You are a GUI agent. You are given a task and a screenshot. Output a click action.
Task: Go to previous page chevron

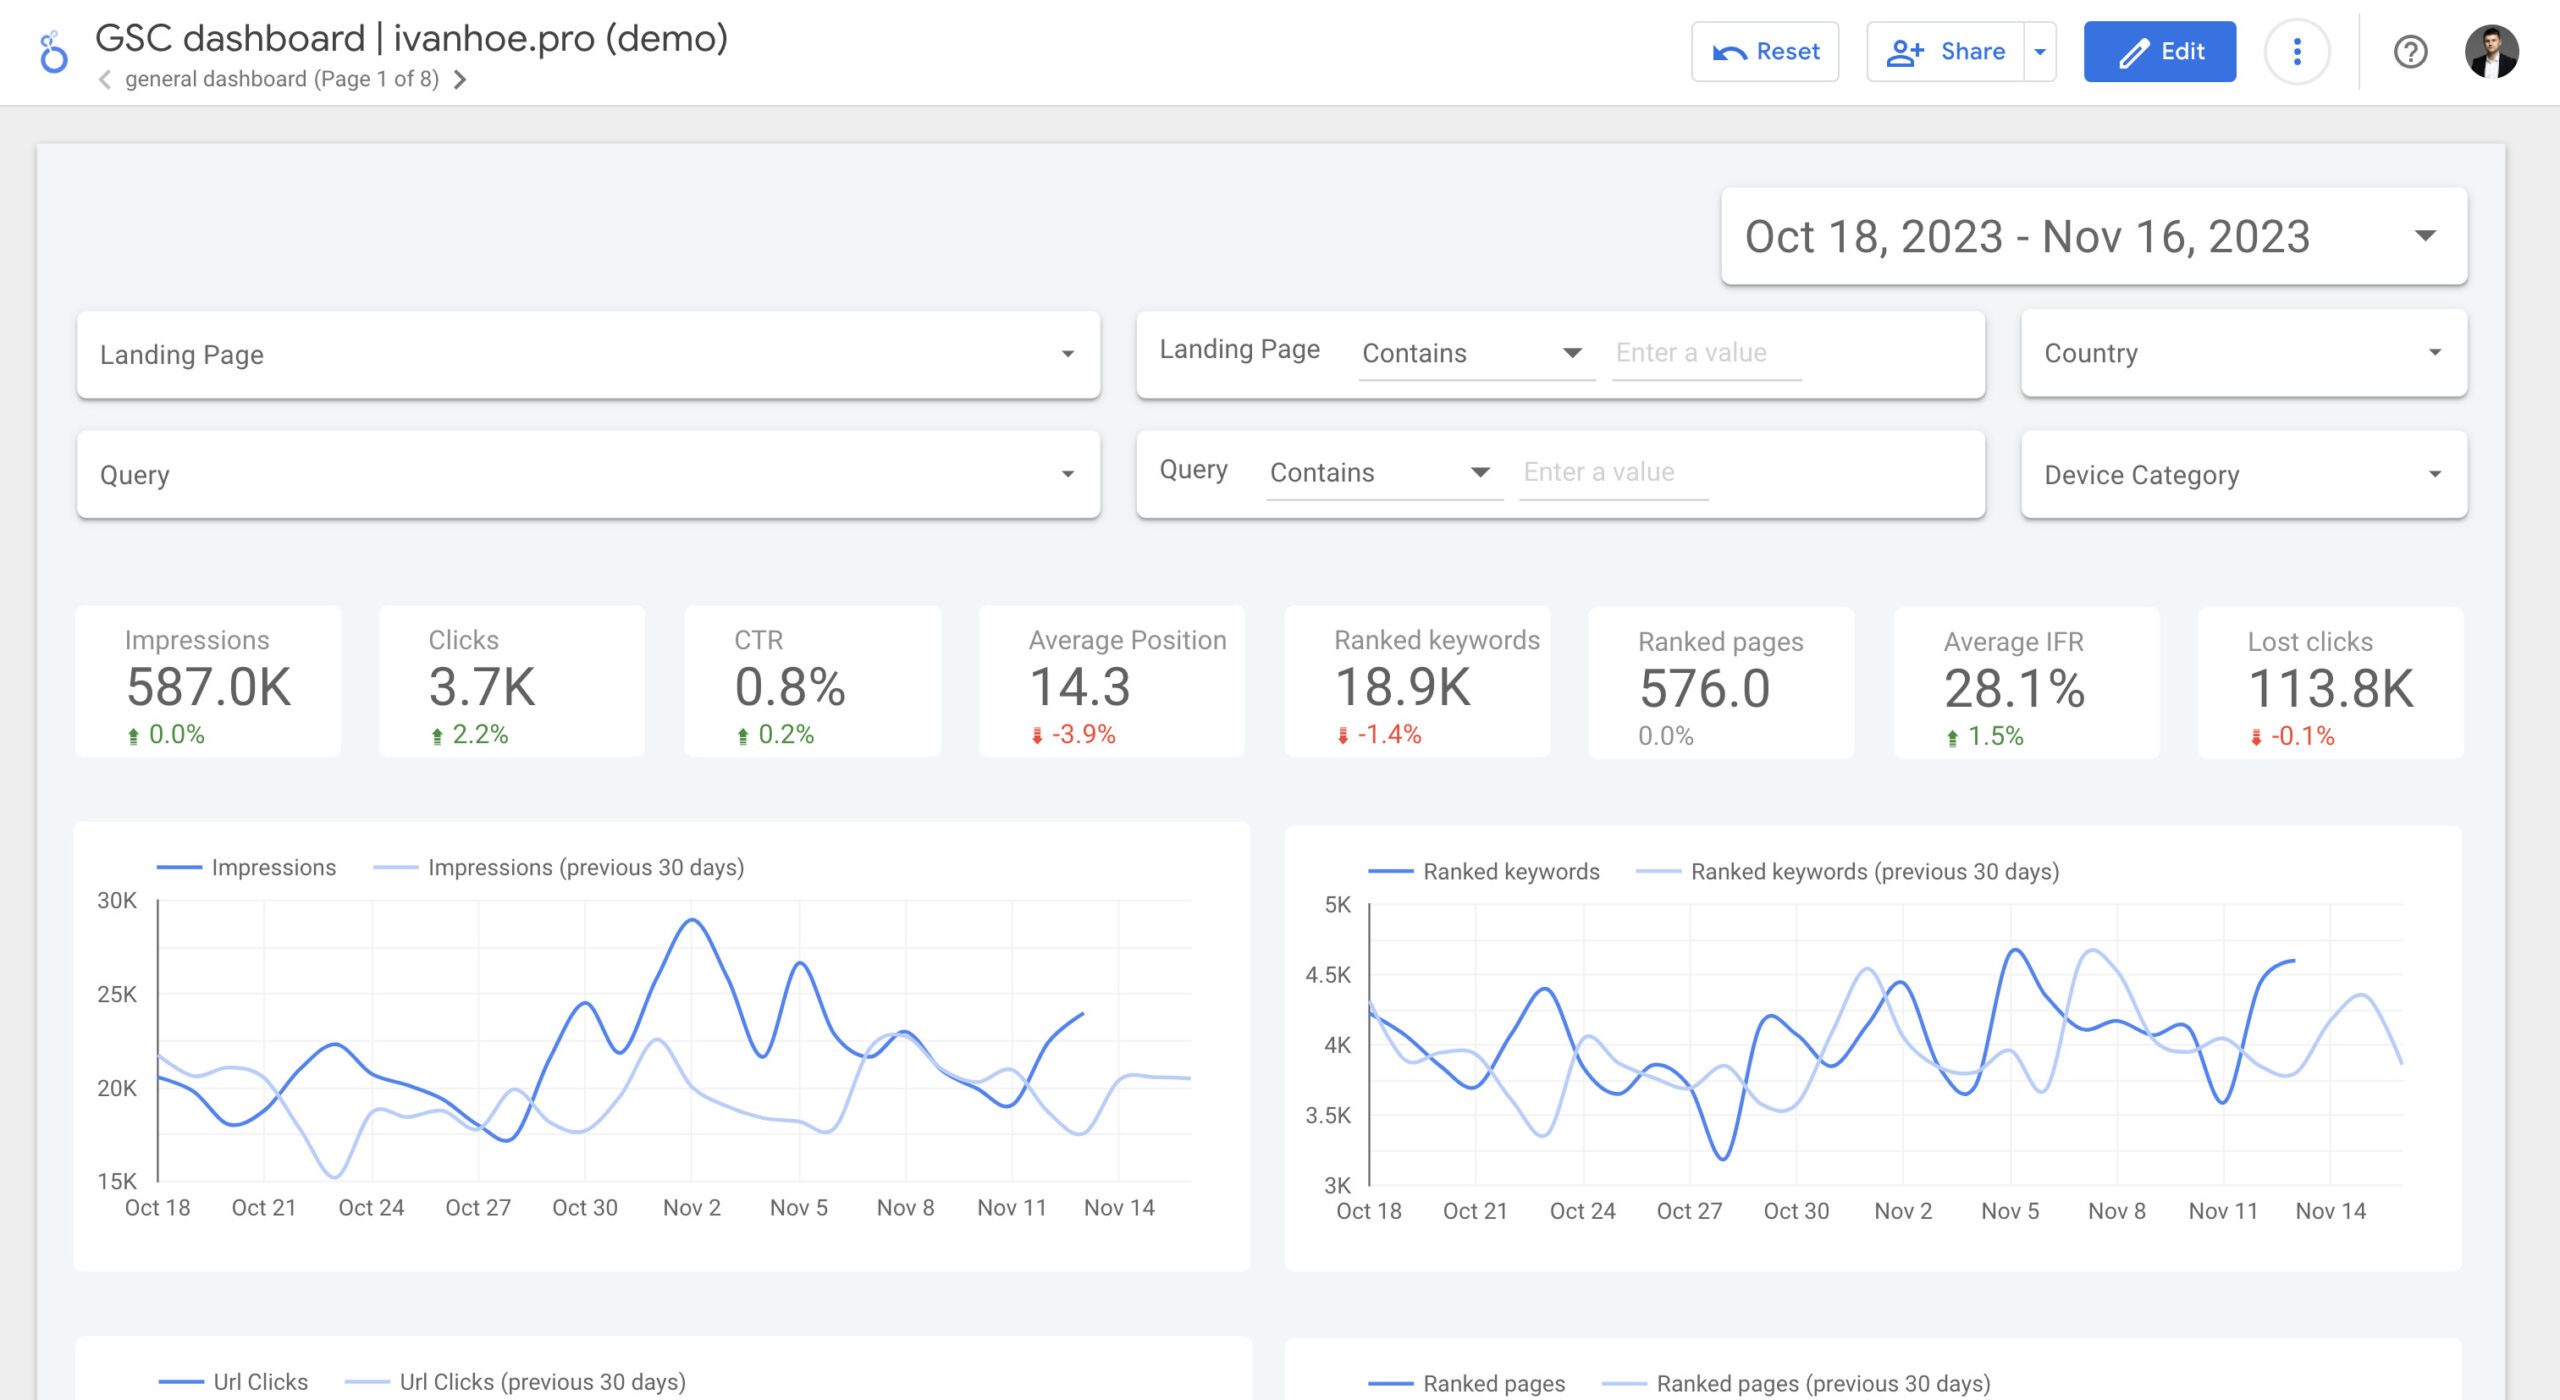click(x=104, y=80)
